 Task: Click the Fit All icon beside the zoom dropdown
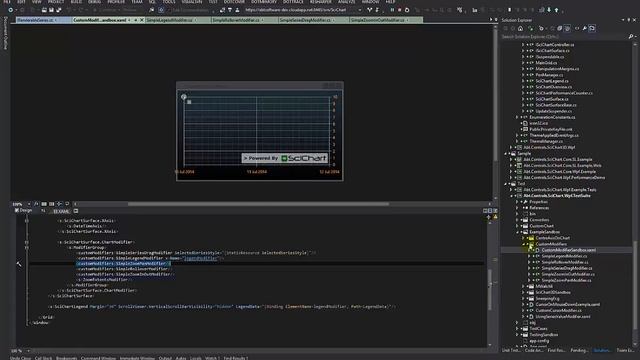tap(36, 204)
